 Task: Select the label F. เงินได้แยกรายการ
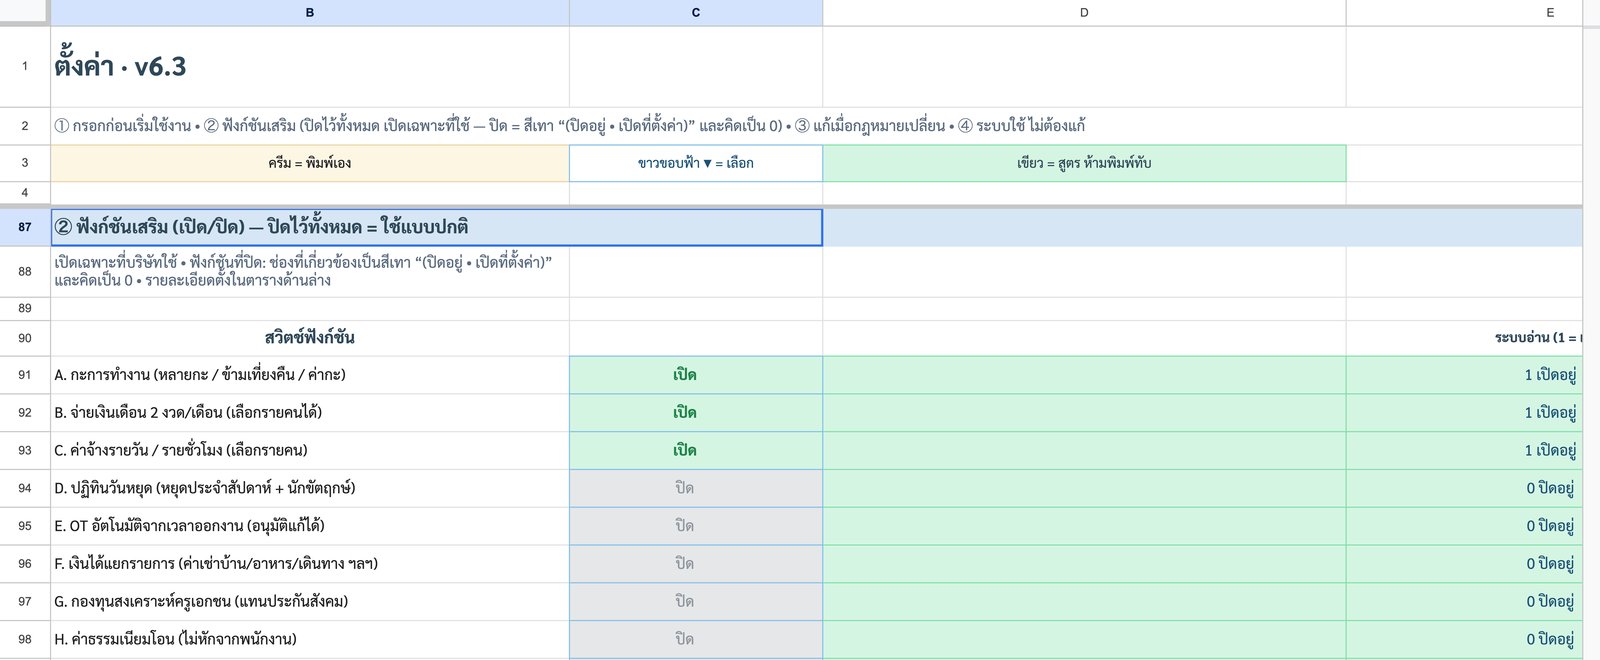(216, 564)
